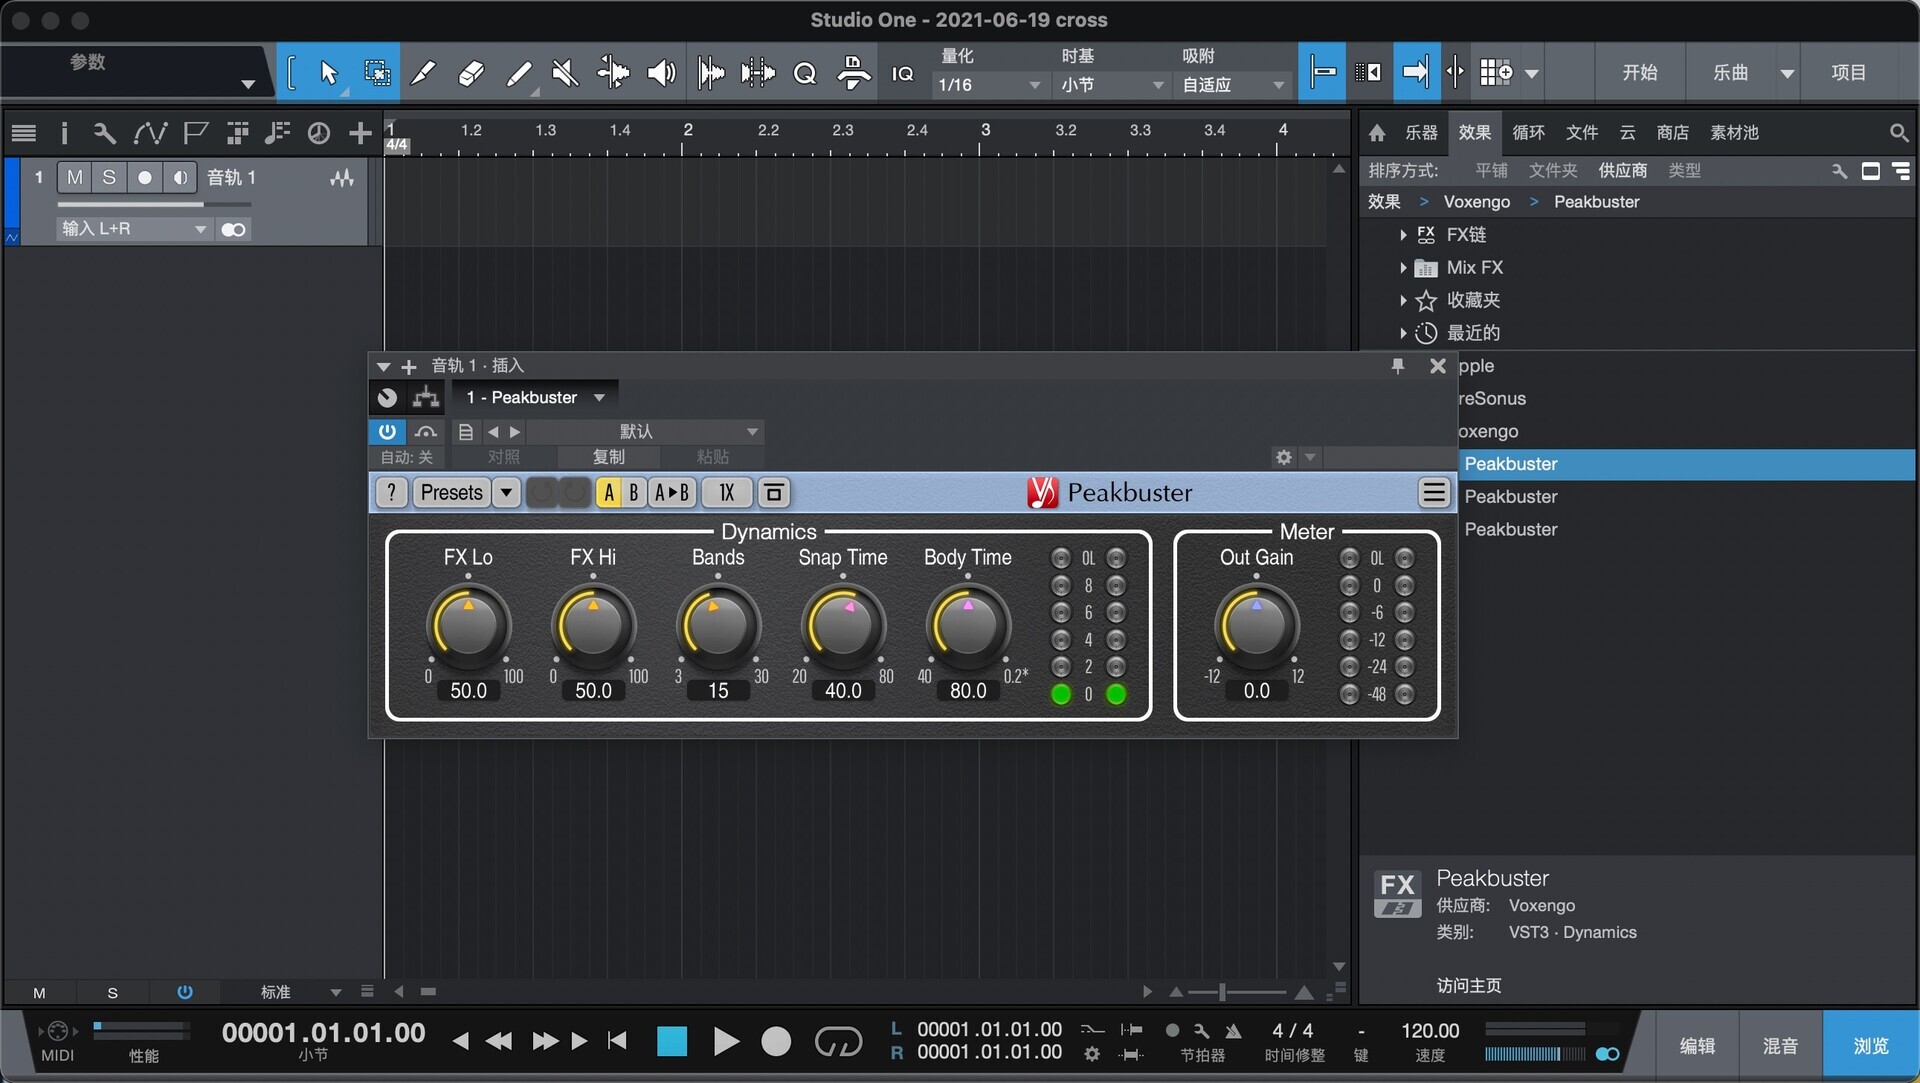Select the Bend tool
1920x1083 pixels.
point(612,72)
